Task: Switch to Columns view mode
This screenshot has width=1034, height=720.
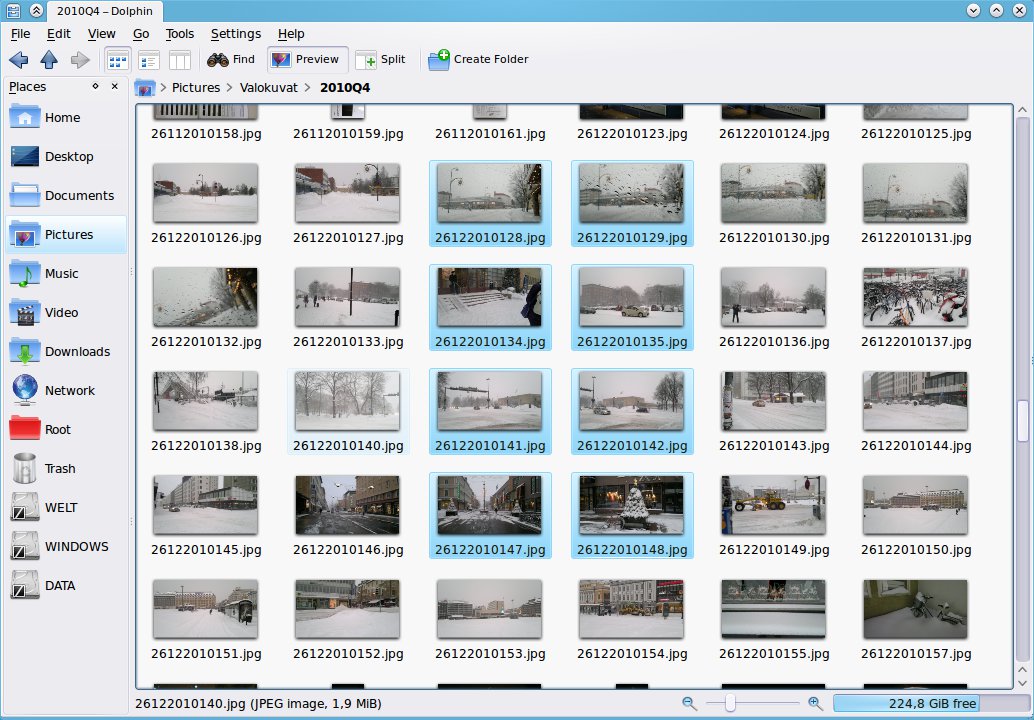Action: [180, 60]
